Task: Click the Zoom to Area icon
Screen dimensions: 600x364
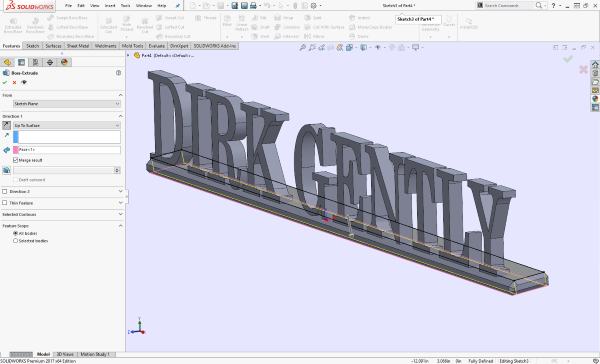Action: (x=312, y=47)
